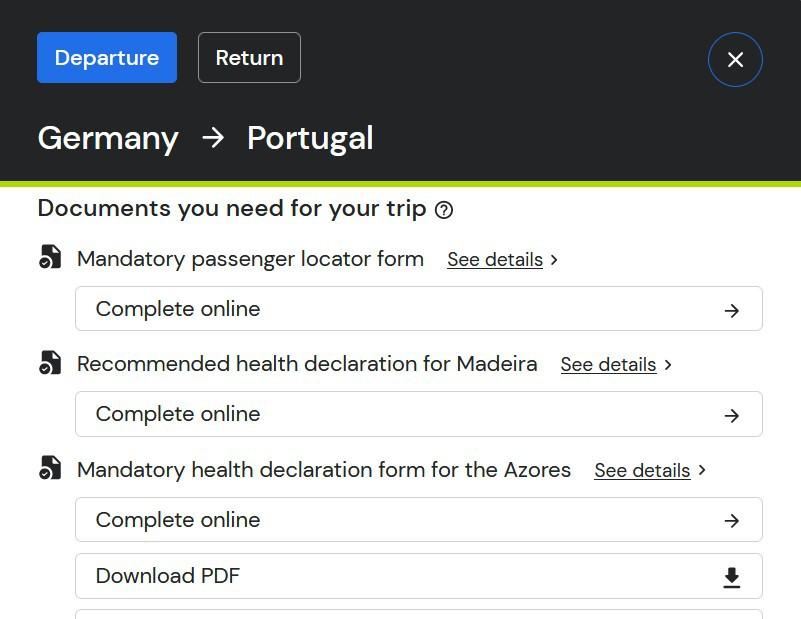Open See details for passenger locator form
Screen dimensions: 801x619
(x=494, y=259)
